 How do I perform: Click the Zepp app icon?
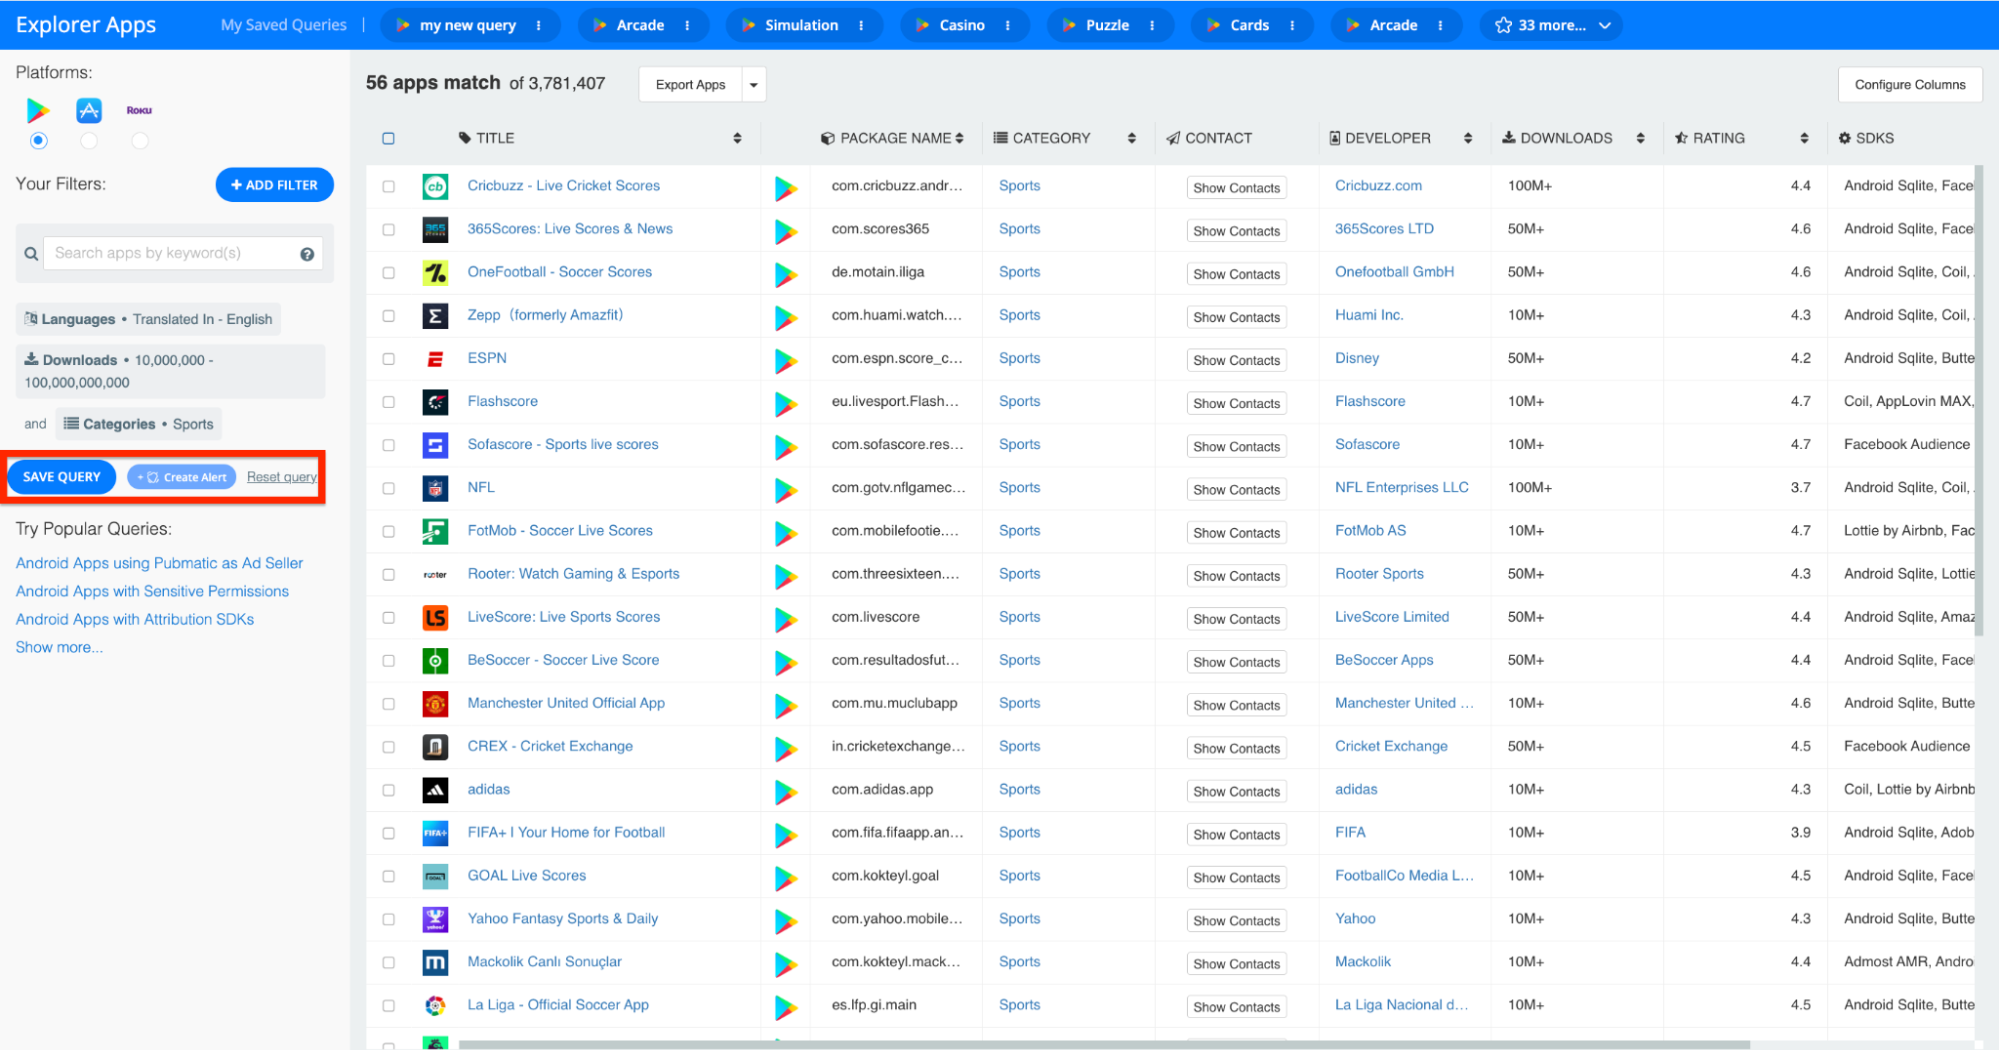click(435, 315)
